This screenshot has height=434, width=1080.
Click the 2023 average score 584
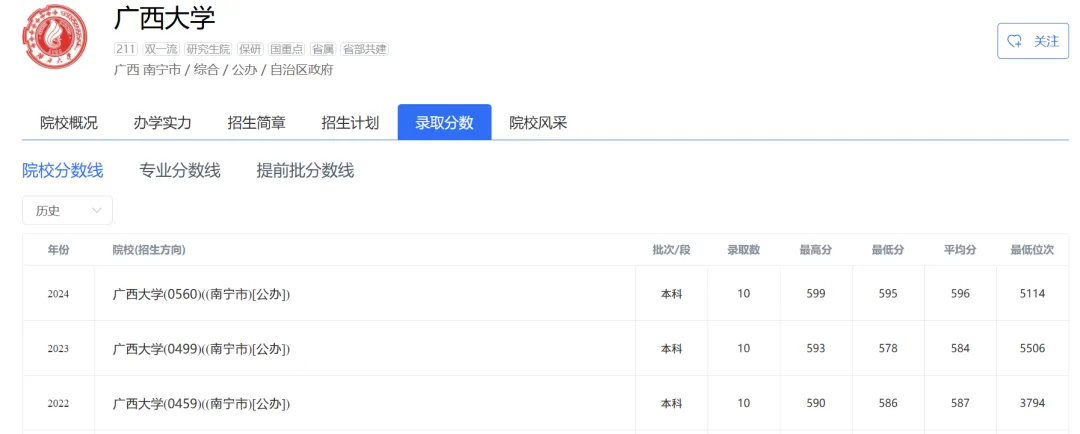[x=960, y=349]
